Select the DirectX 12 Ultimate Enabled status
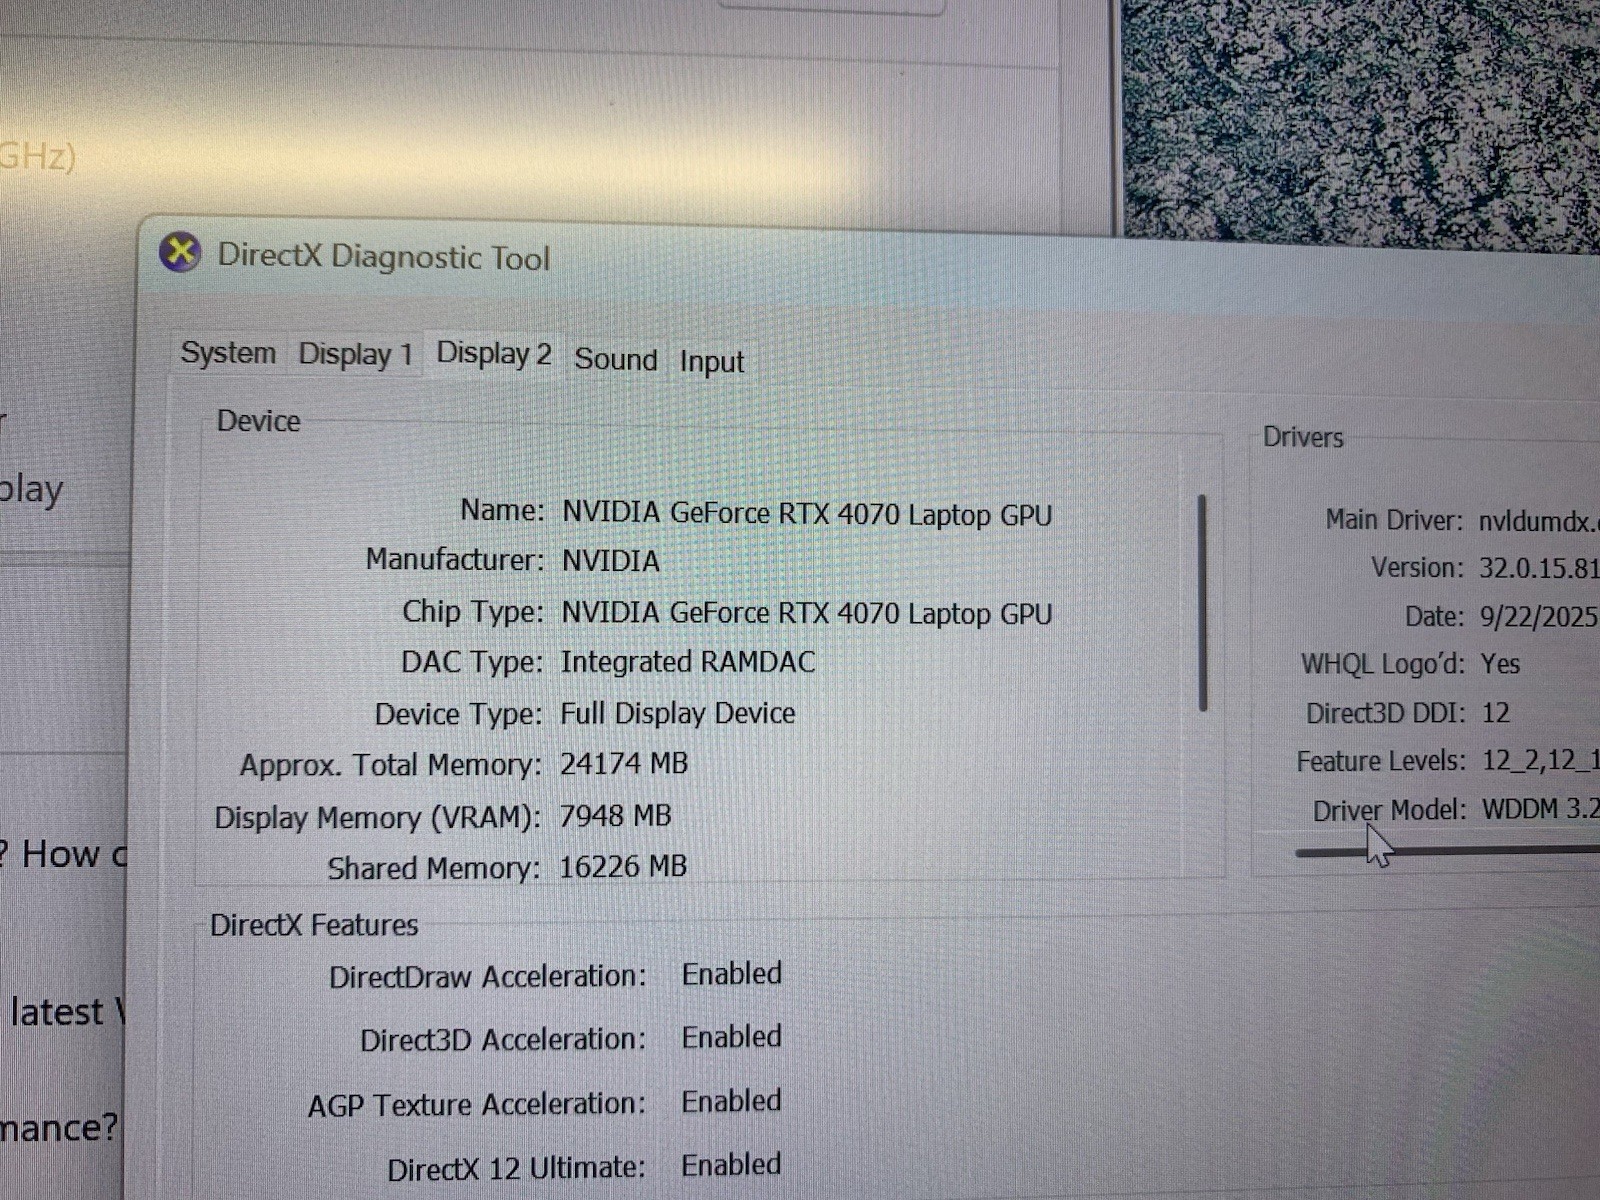 [732, 1165]
